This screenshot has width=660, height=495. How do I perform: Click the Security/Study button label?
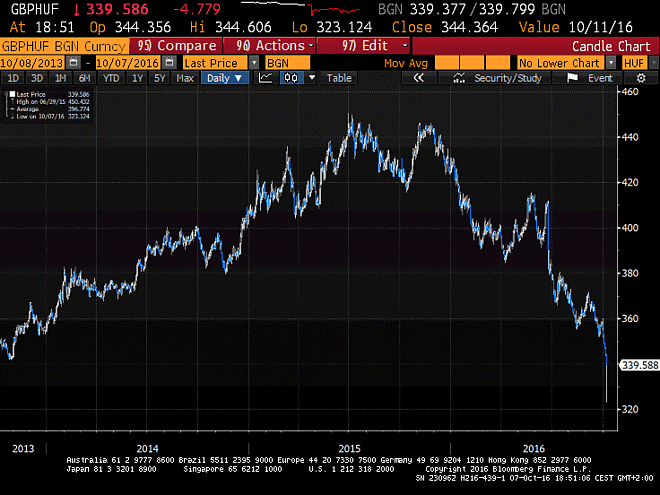[x=508, y=78]
